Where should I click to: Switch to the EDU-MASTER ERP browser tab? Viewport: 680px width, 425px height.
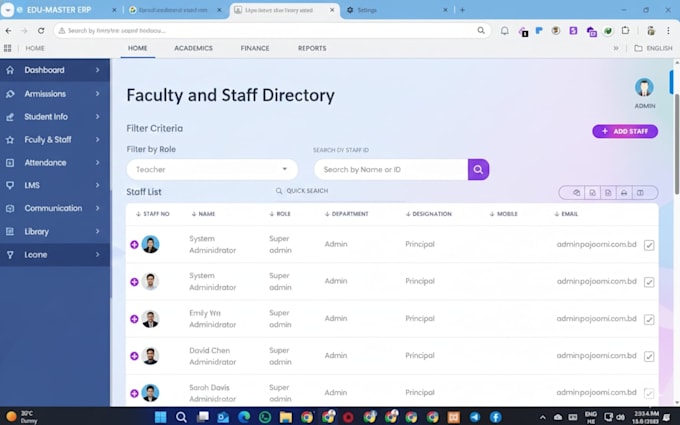(64, 10)
